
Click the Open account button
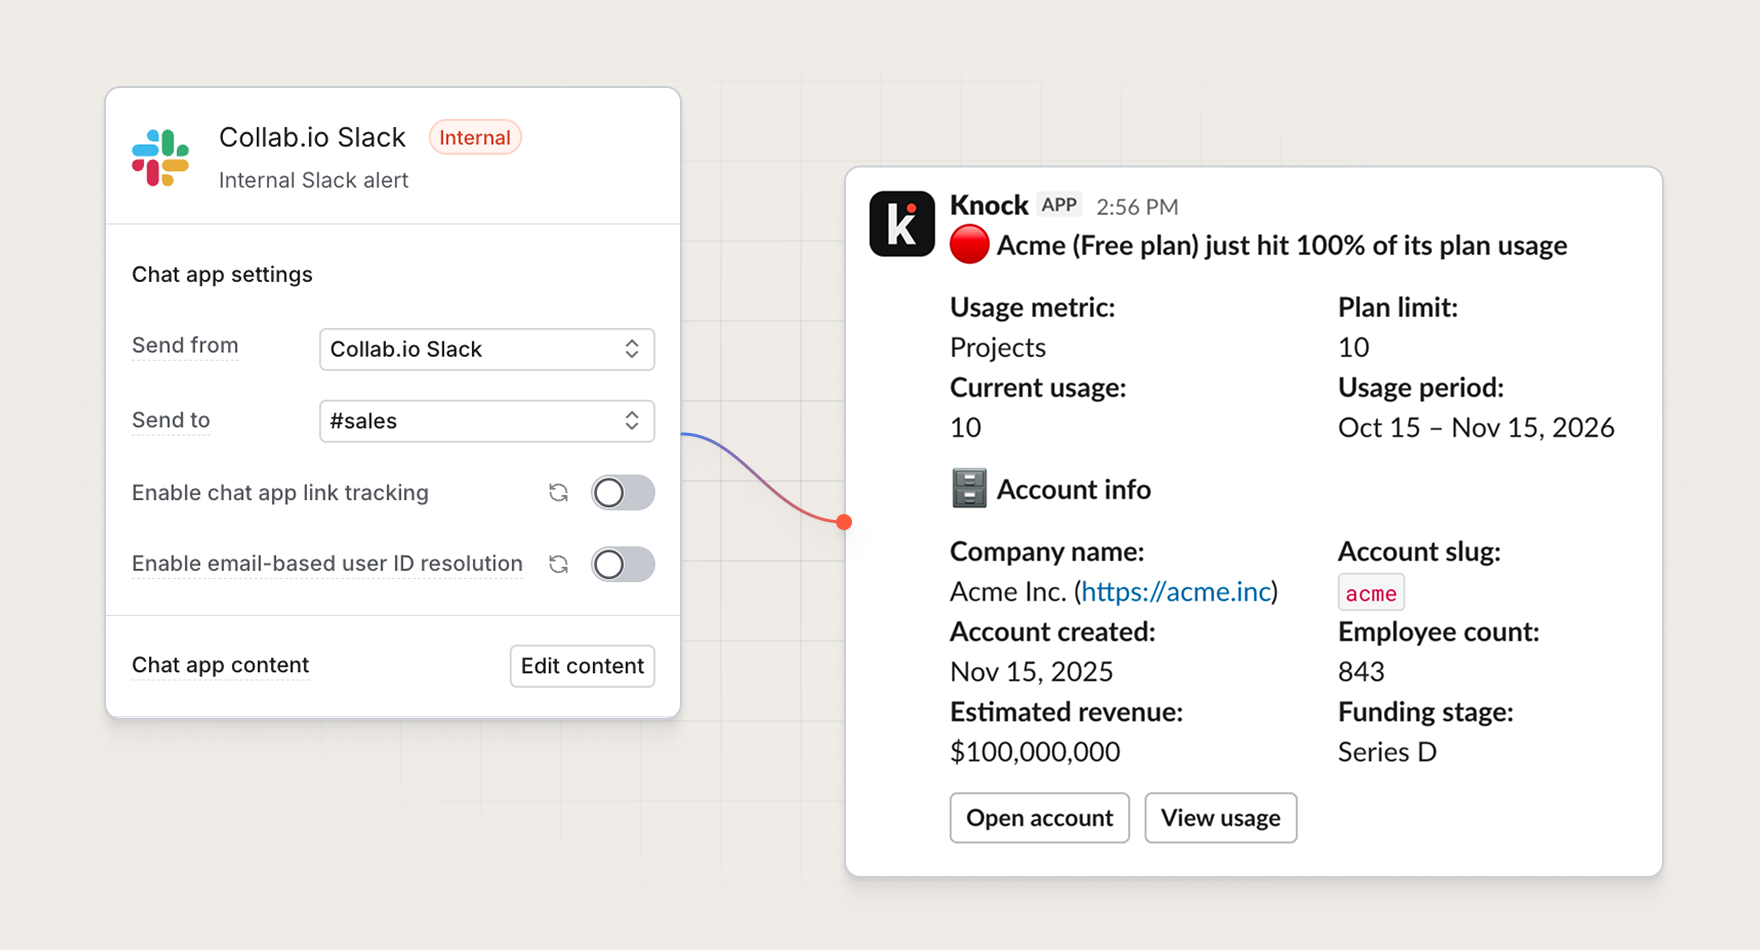pos(1039,818)
